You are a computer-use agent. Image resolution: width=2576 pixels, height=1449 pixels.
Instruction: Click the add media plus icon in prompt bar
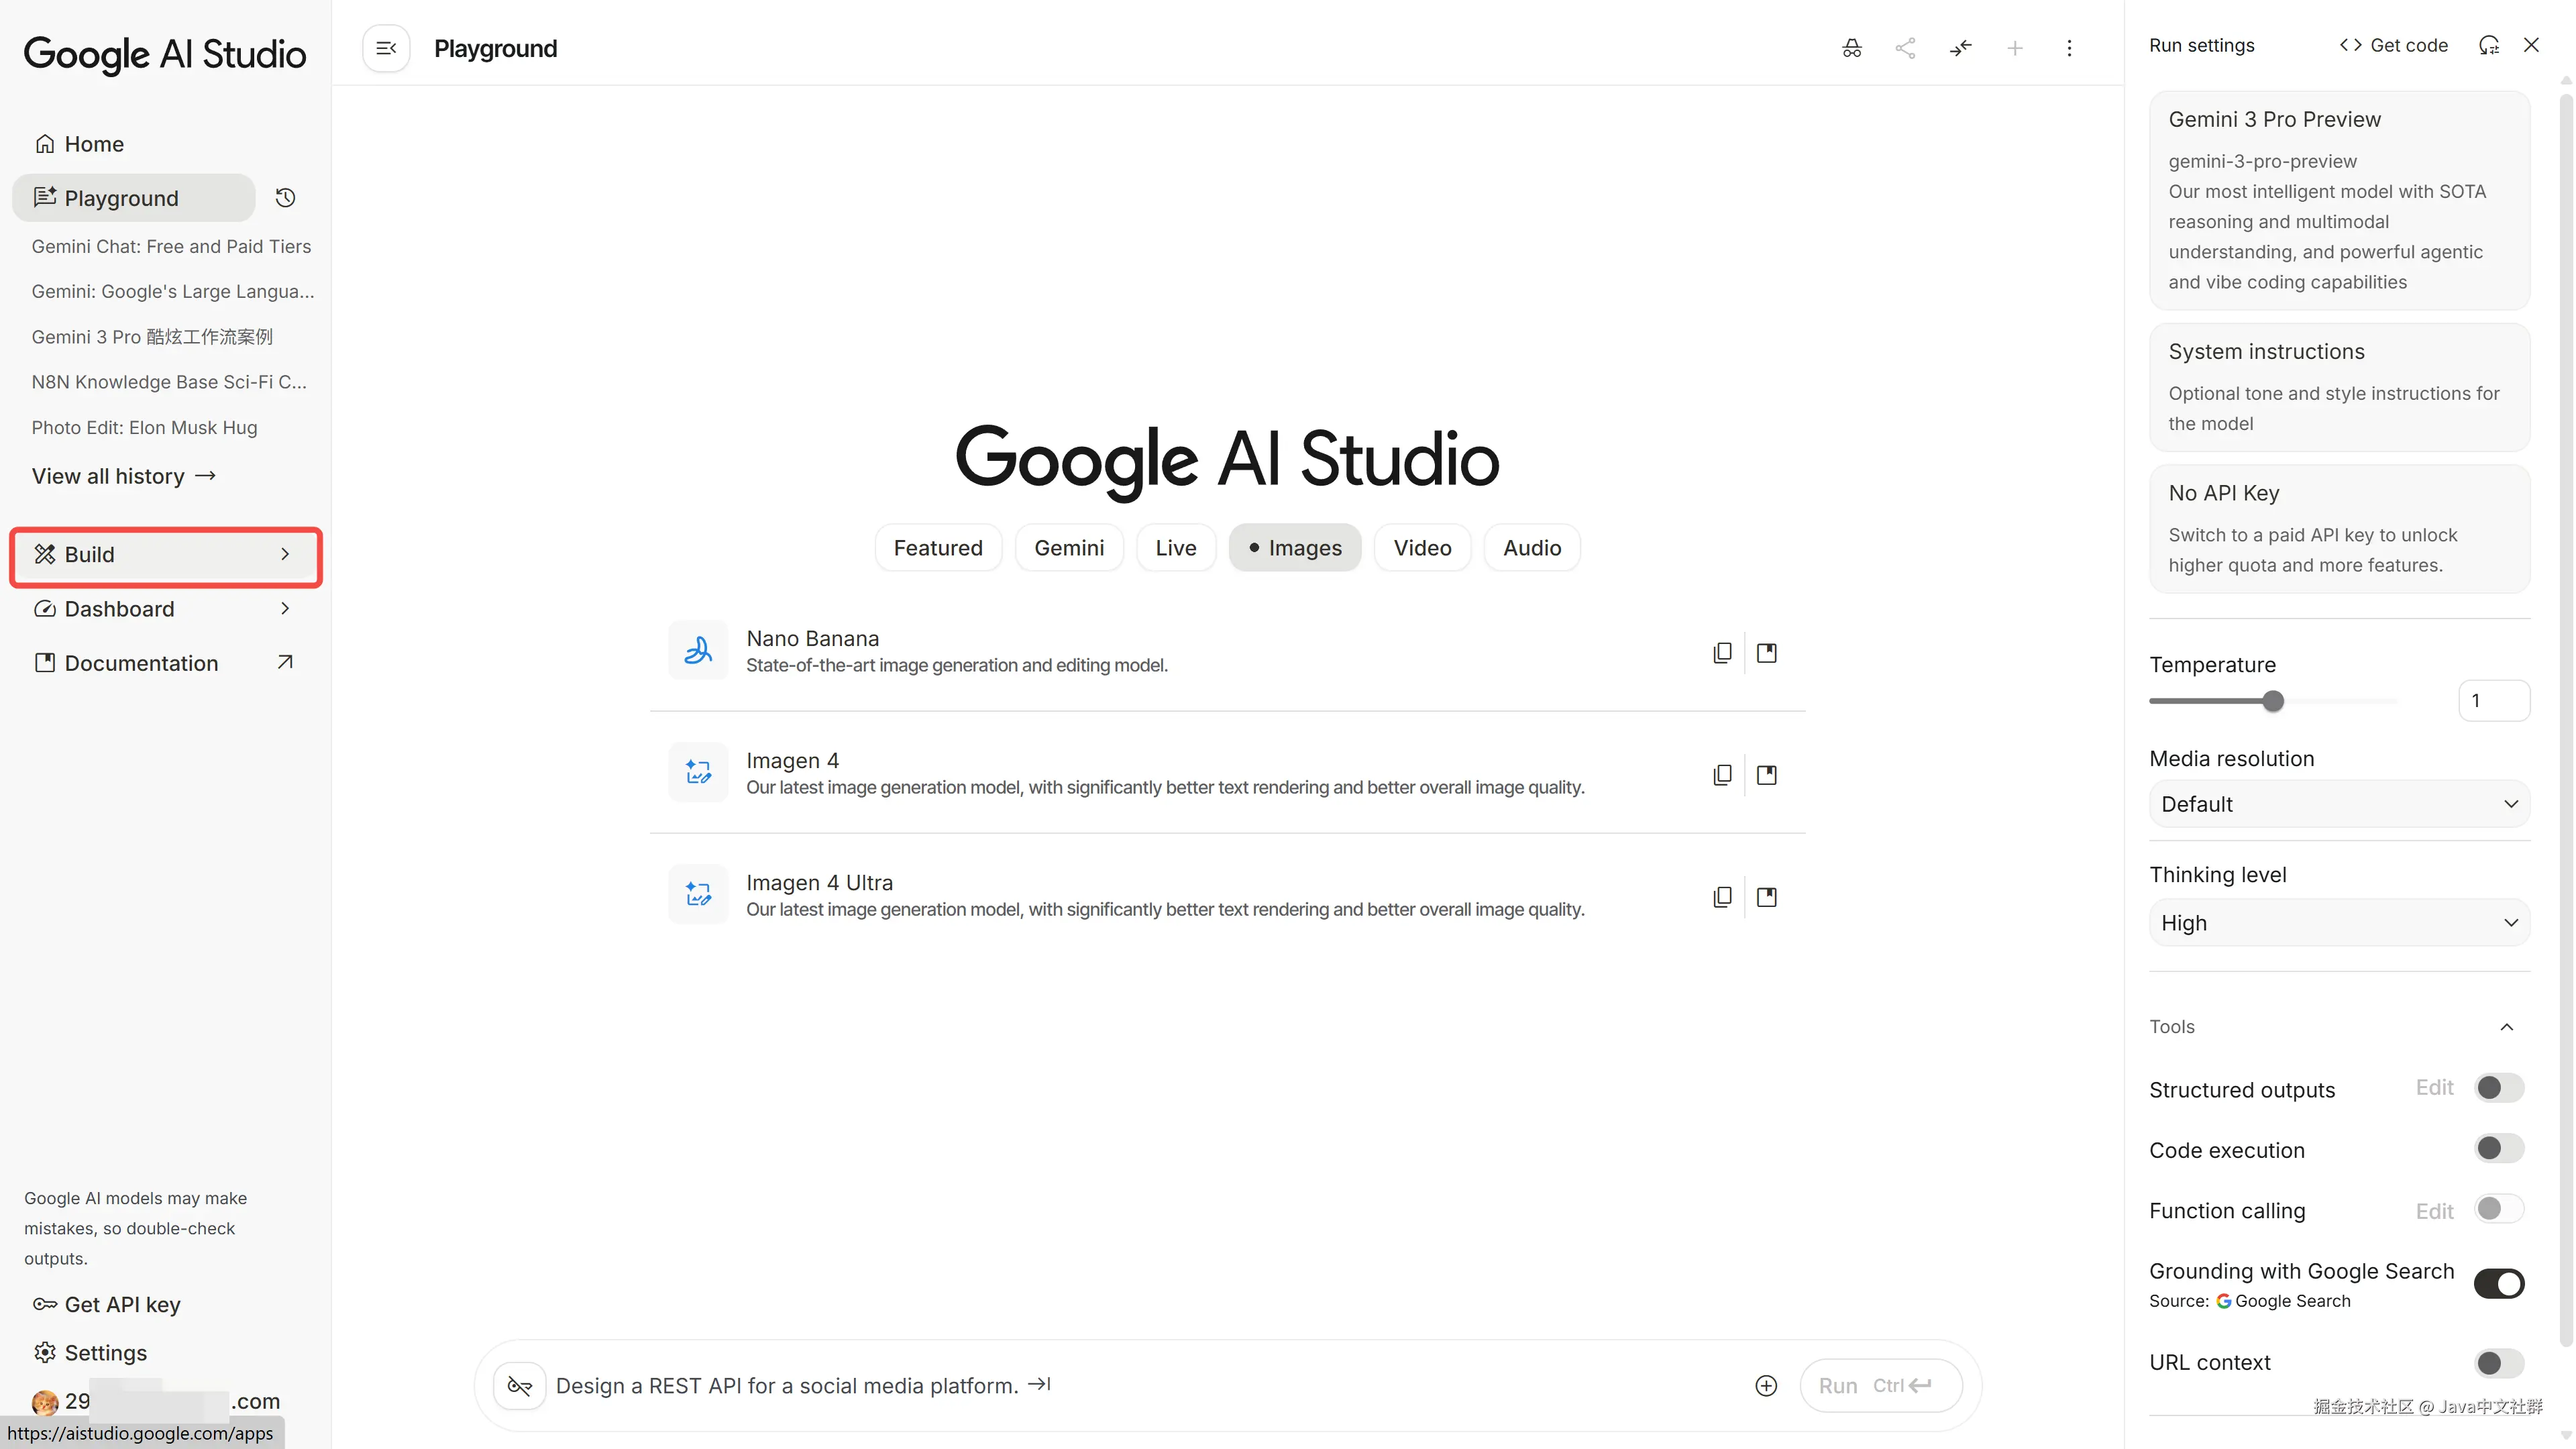tap(1766, 1385)
